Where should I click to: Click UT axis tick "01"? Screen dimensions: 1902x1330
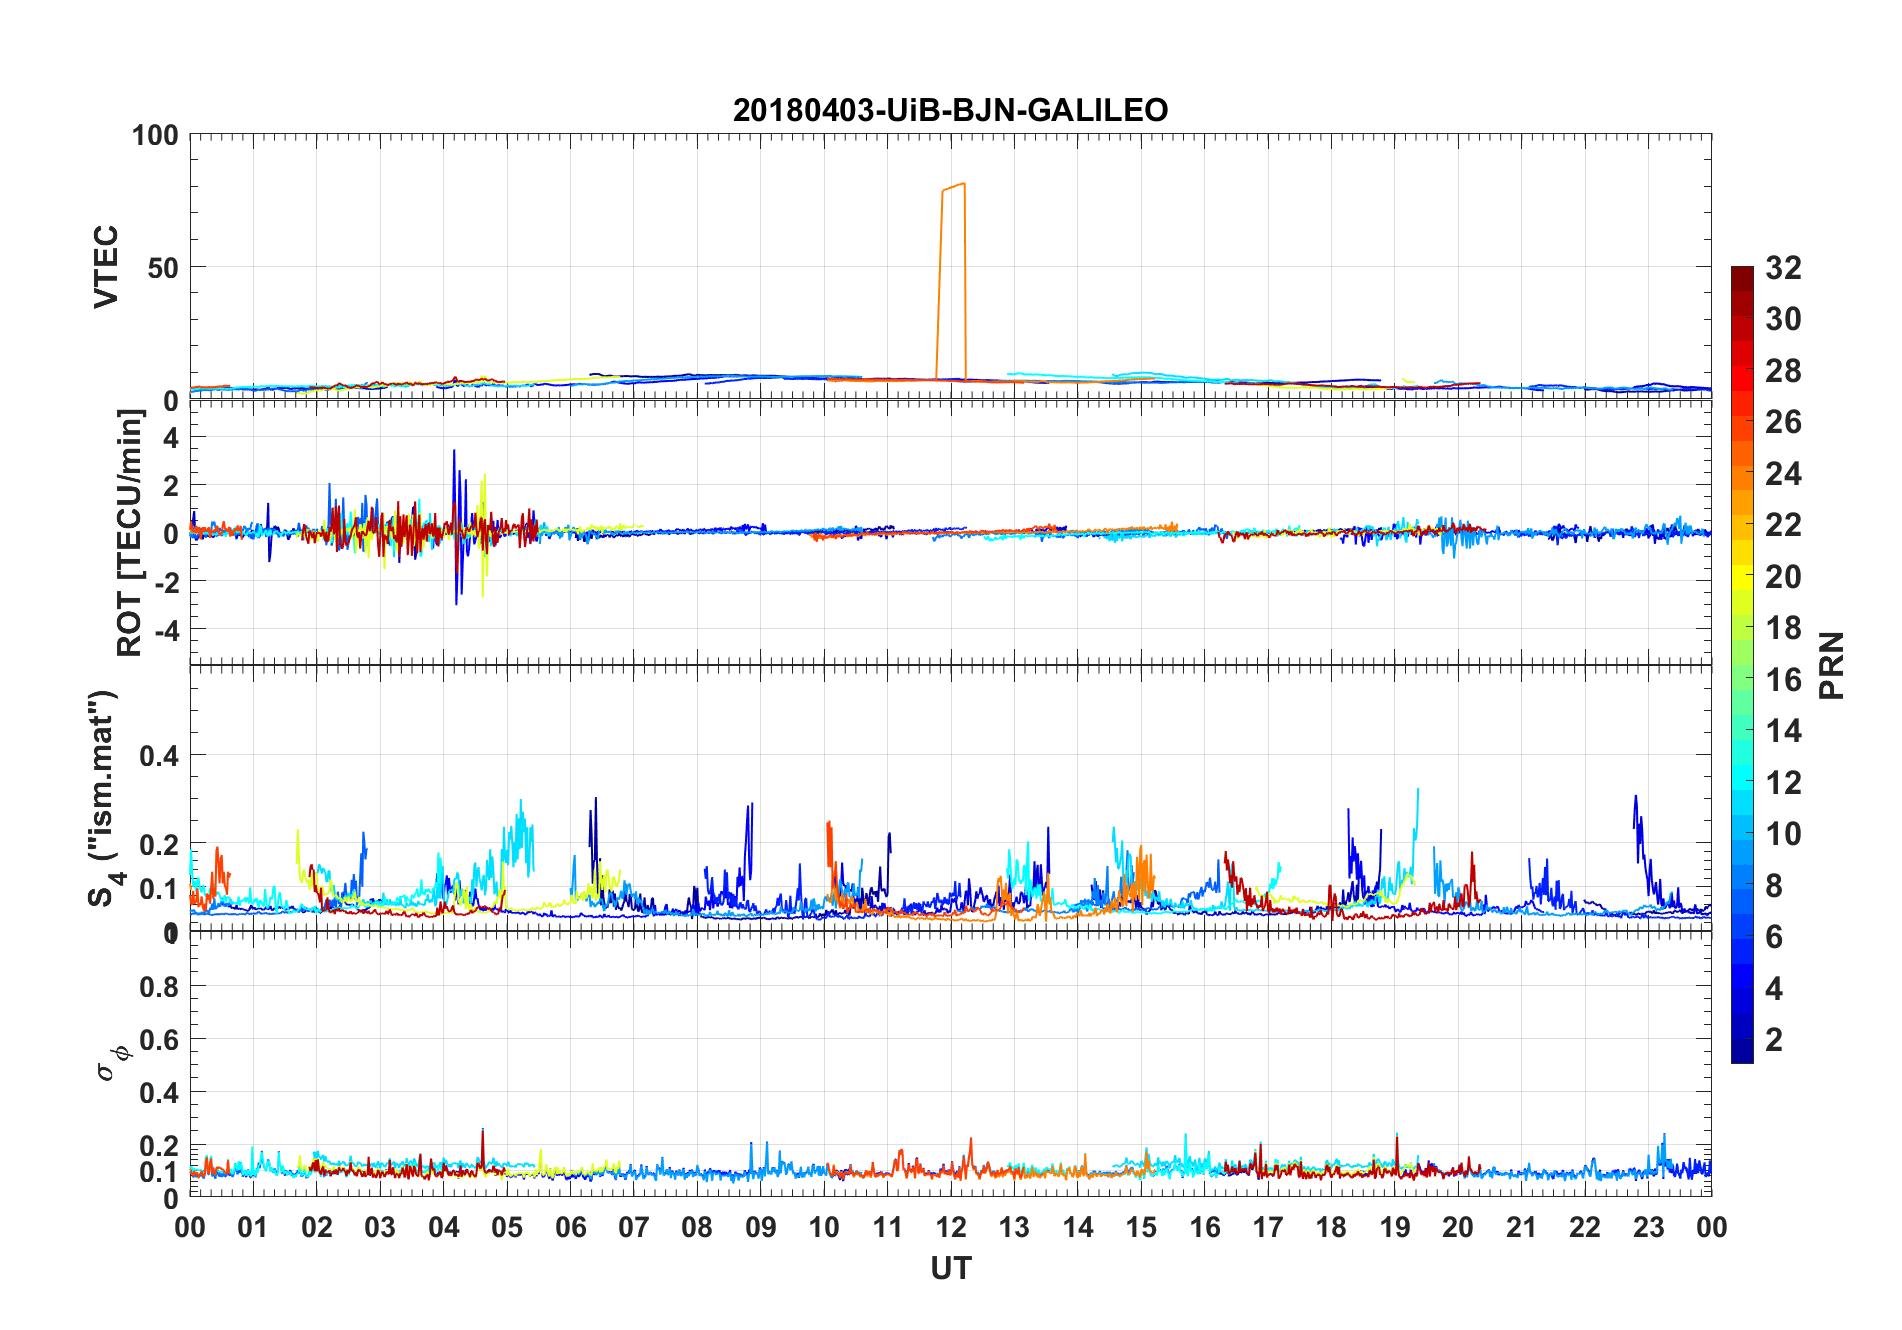coord(253,1228)
